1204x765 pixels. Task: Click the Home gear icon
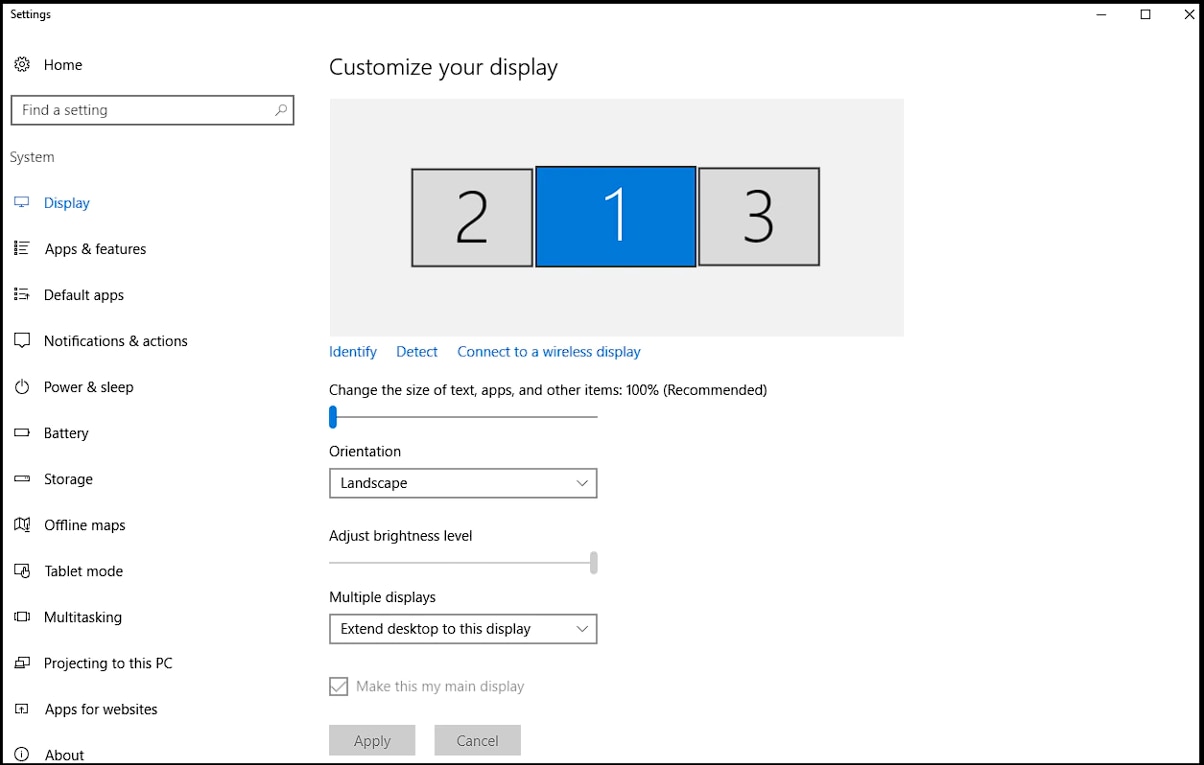[22, 64]
